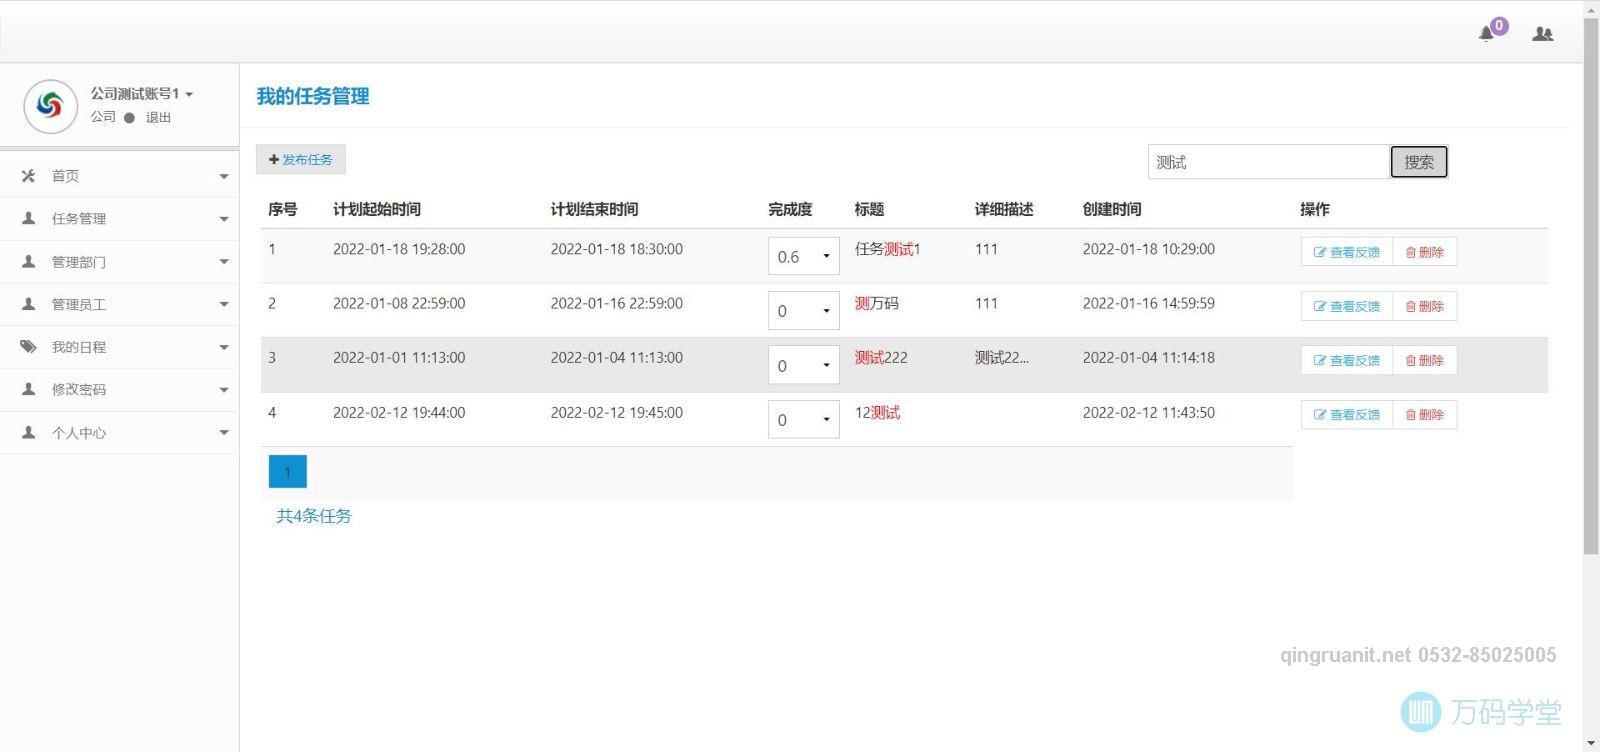Click the 发布任务 button
Image resolution: width=1600 pixels, height=752 pixels.
click(x=301, y=159)
